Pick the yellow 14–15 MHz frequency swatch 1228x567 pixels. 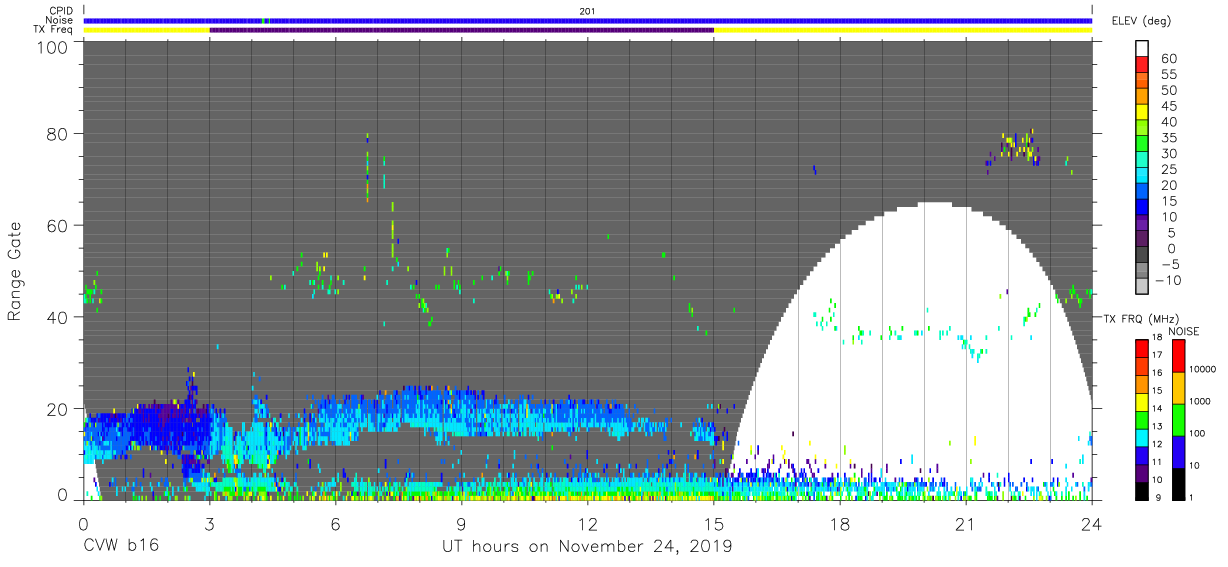point(1142,402)
